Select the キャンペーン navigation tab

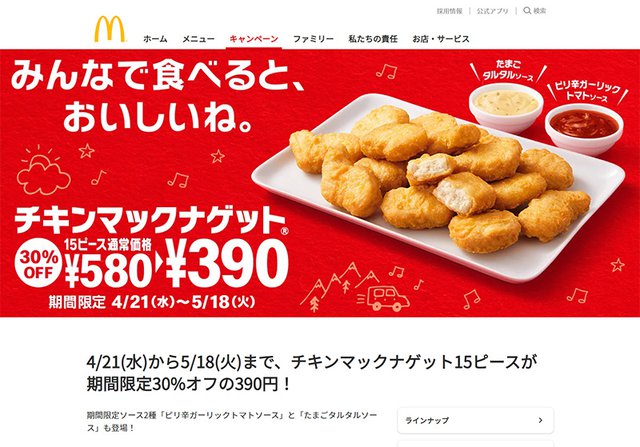254,39
